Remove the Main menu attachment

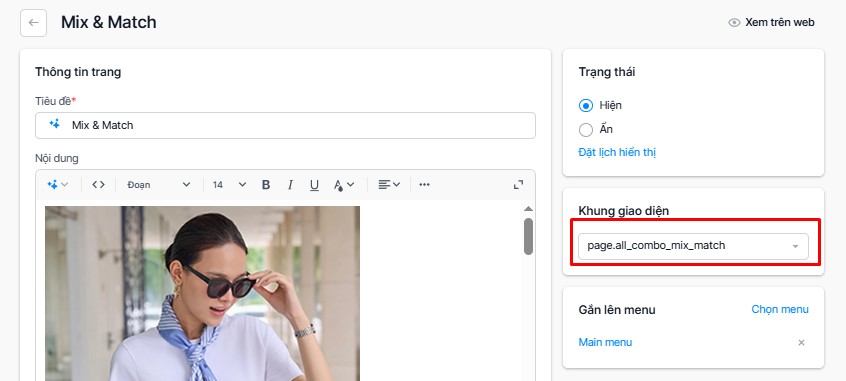click(801, 343)
